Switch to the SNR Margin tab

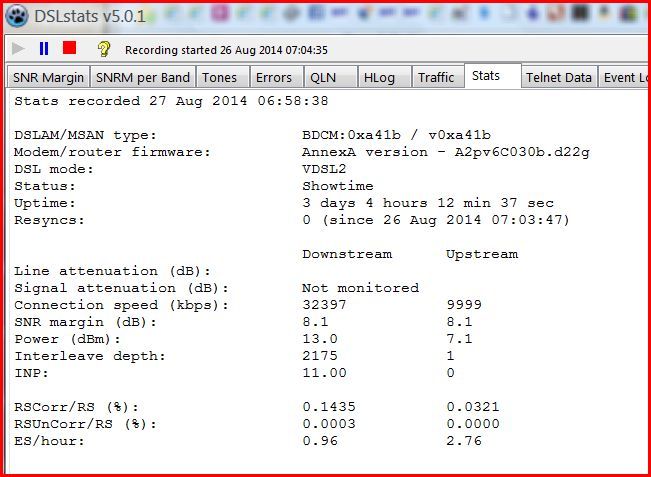pos(48,77)
